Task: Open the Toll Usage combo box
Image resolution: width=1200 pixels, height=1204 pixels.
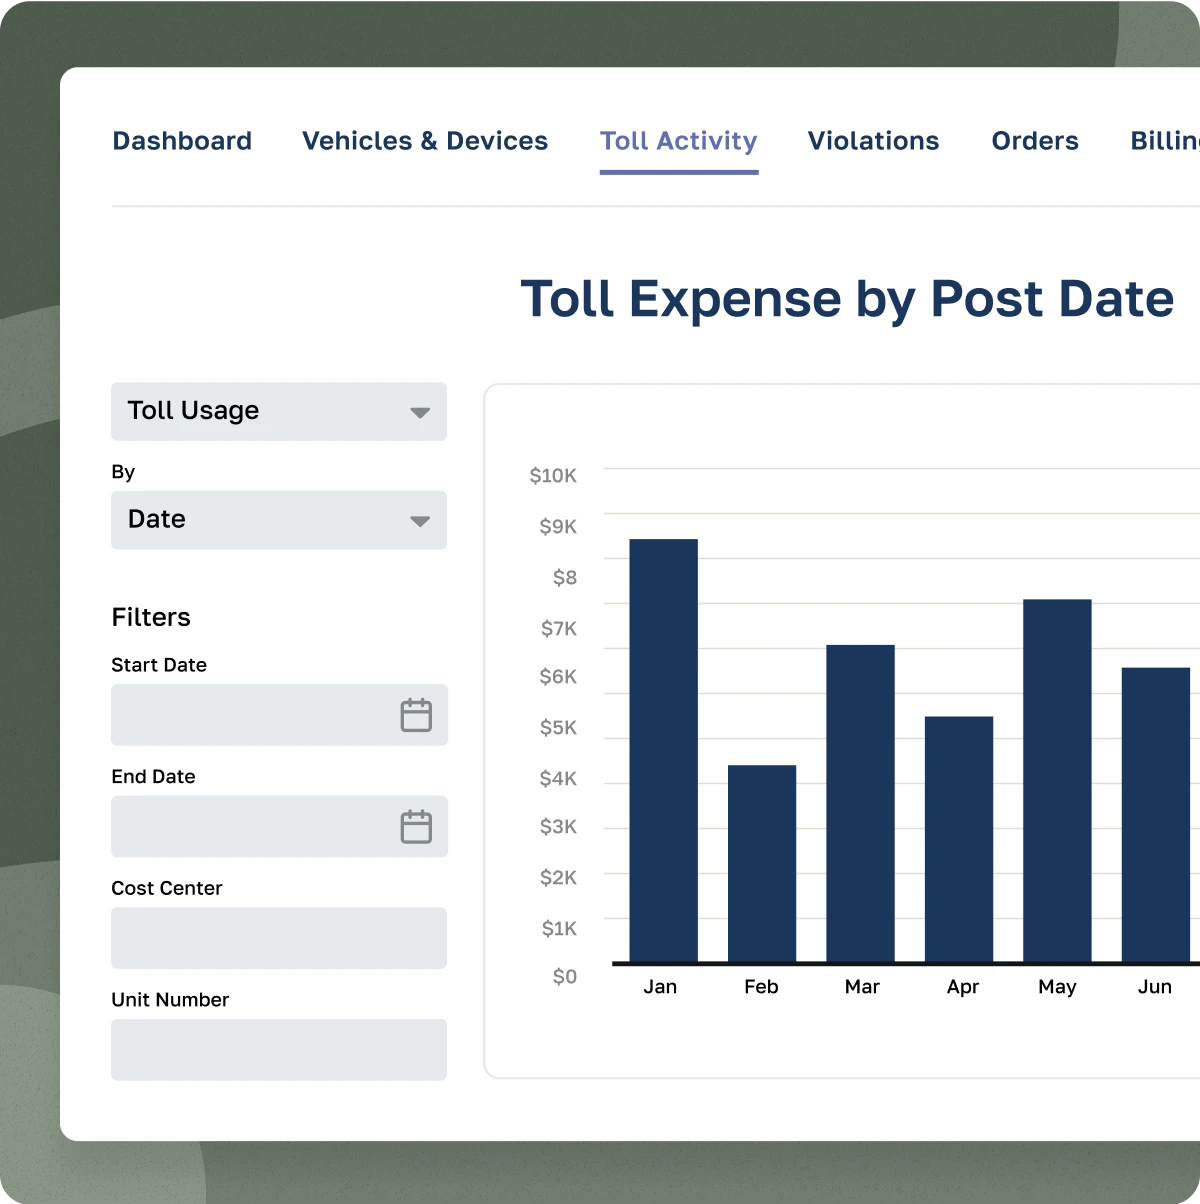Action: [279, 411]
